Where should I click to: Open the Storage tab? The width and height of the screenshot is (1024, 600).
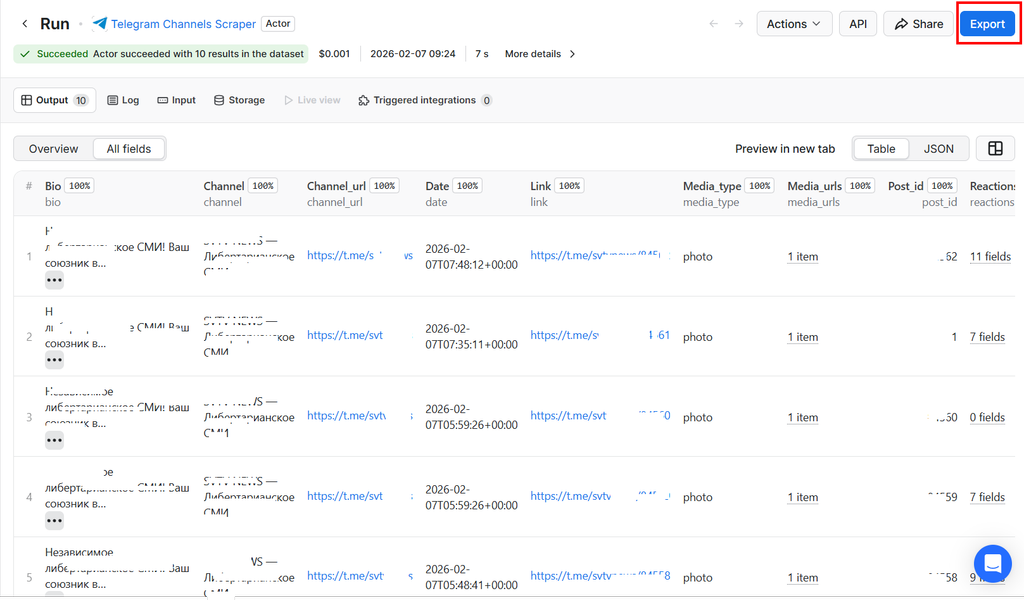click(x=240, y=100)
